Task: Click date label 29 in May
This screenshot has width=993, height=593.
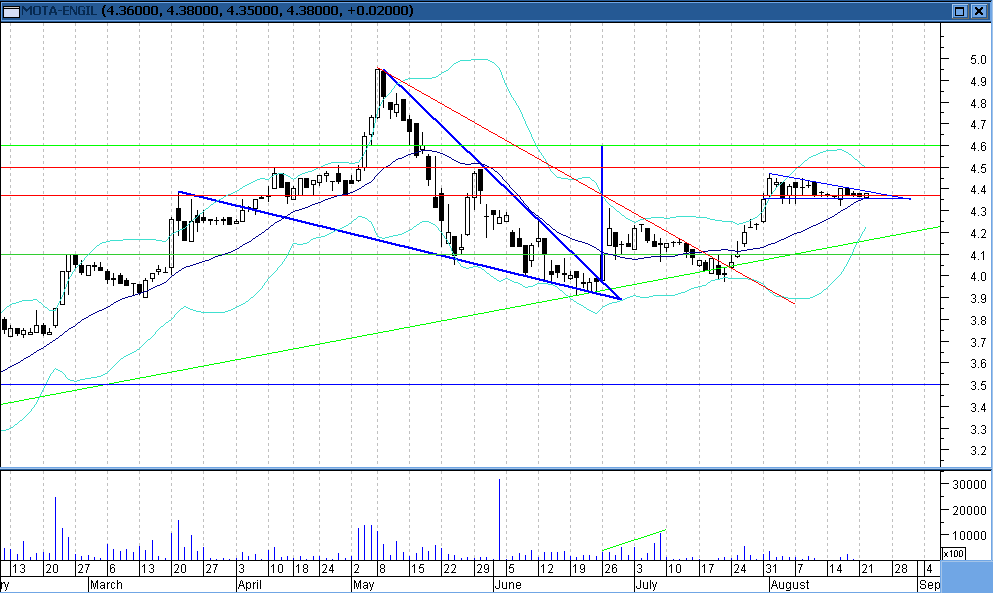Action: pyautogui.click(x=483, y=569)
